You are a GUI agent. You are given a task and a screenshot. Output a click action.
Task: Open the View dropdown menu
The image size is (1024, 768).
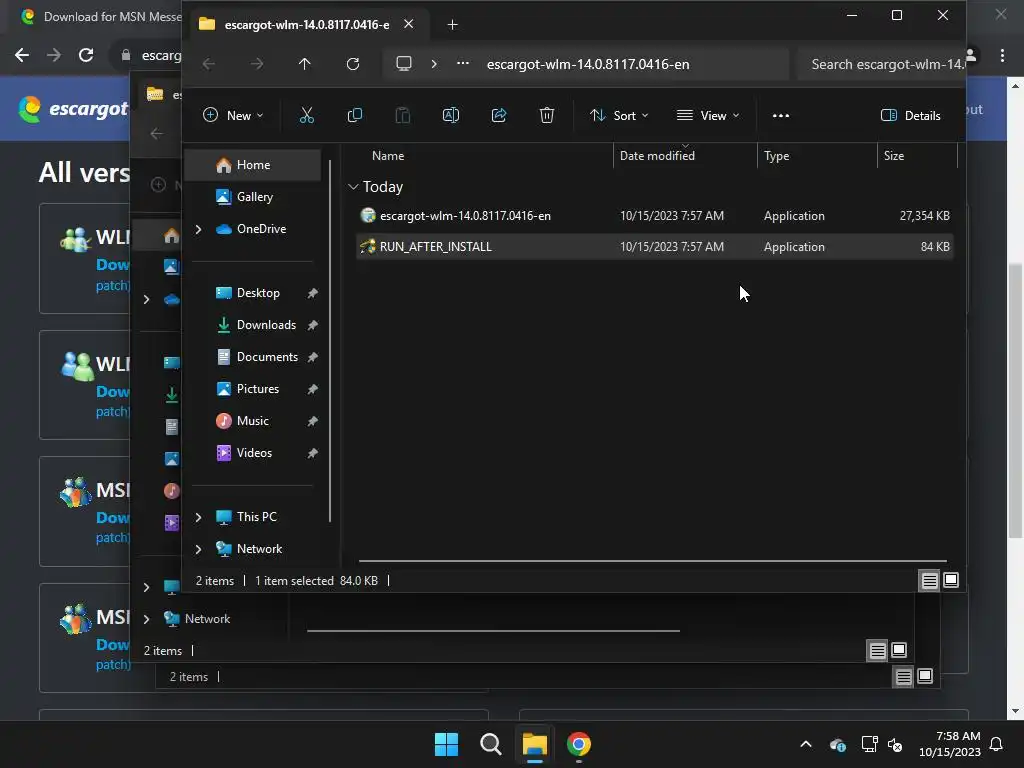[708, 116]
